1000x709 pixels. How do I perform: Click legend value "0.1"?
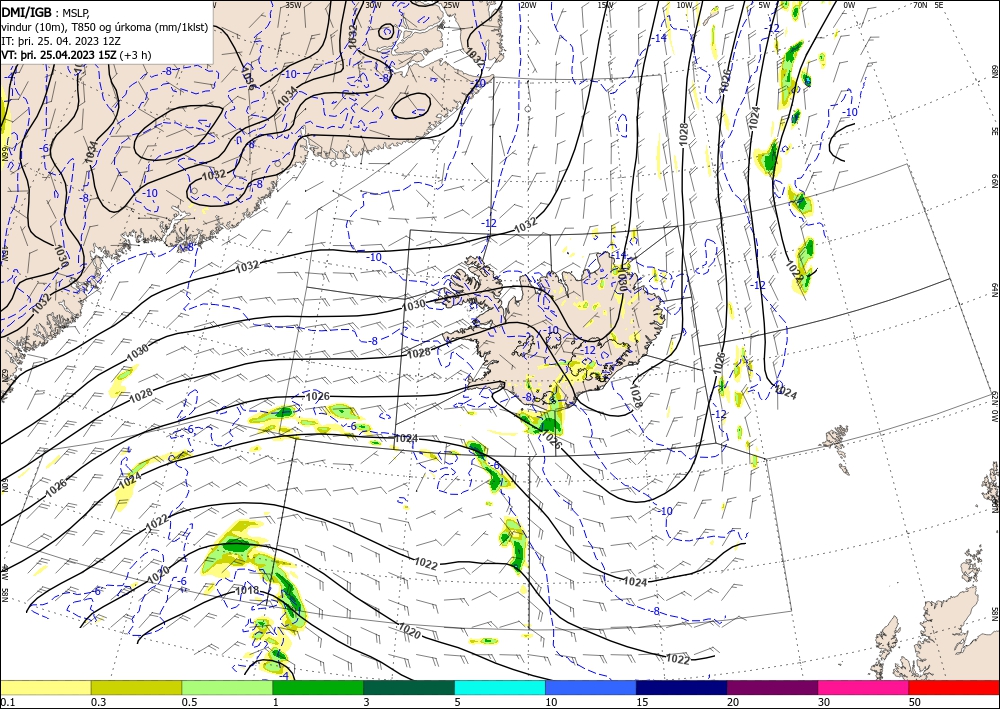pyautogui.click(x=7, y=702)
